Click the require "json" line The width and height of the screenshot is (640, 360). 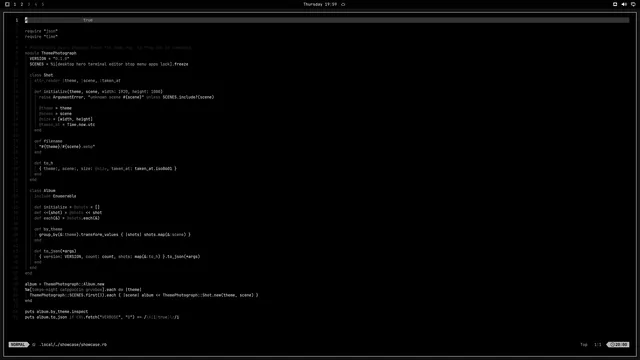[x=41, y=31]
